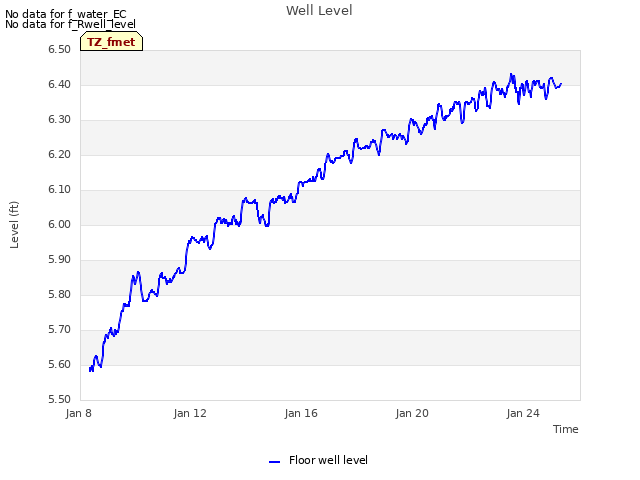Click the 5.90 y-axis value
Viewport: 640px width, 480px height.
tap(60, 260)
